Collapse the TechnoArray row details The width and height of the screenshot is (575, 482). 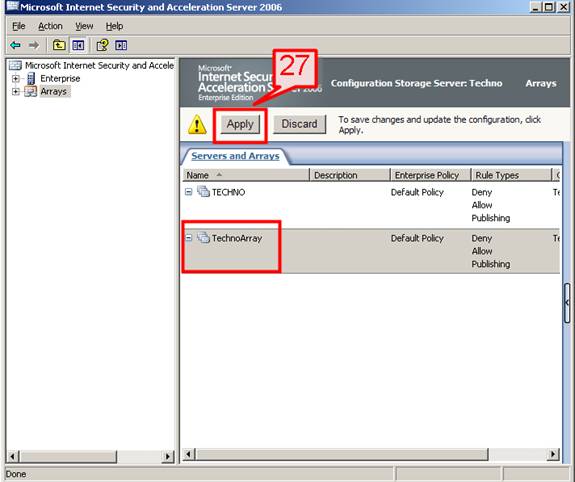coord(188,238)
